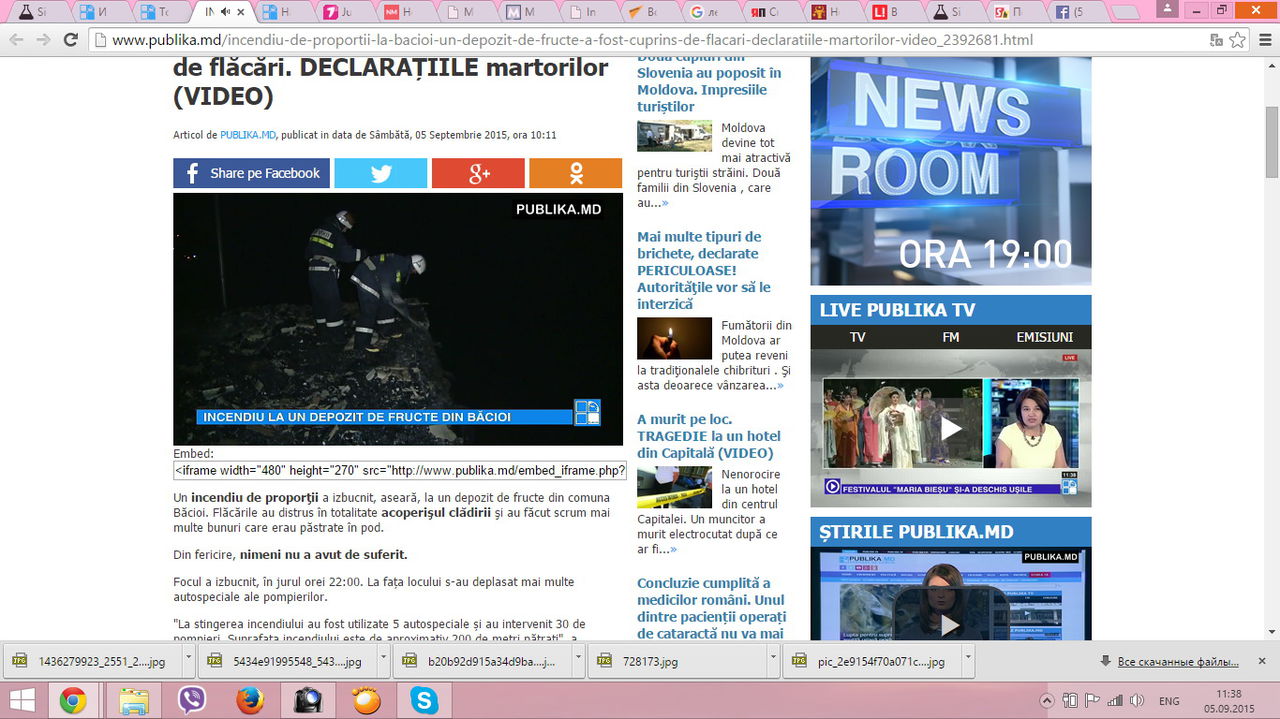Bookmark page with star icon
The image size is (1280, 719).
[1238, 40]
